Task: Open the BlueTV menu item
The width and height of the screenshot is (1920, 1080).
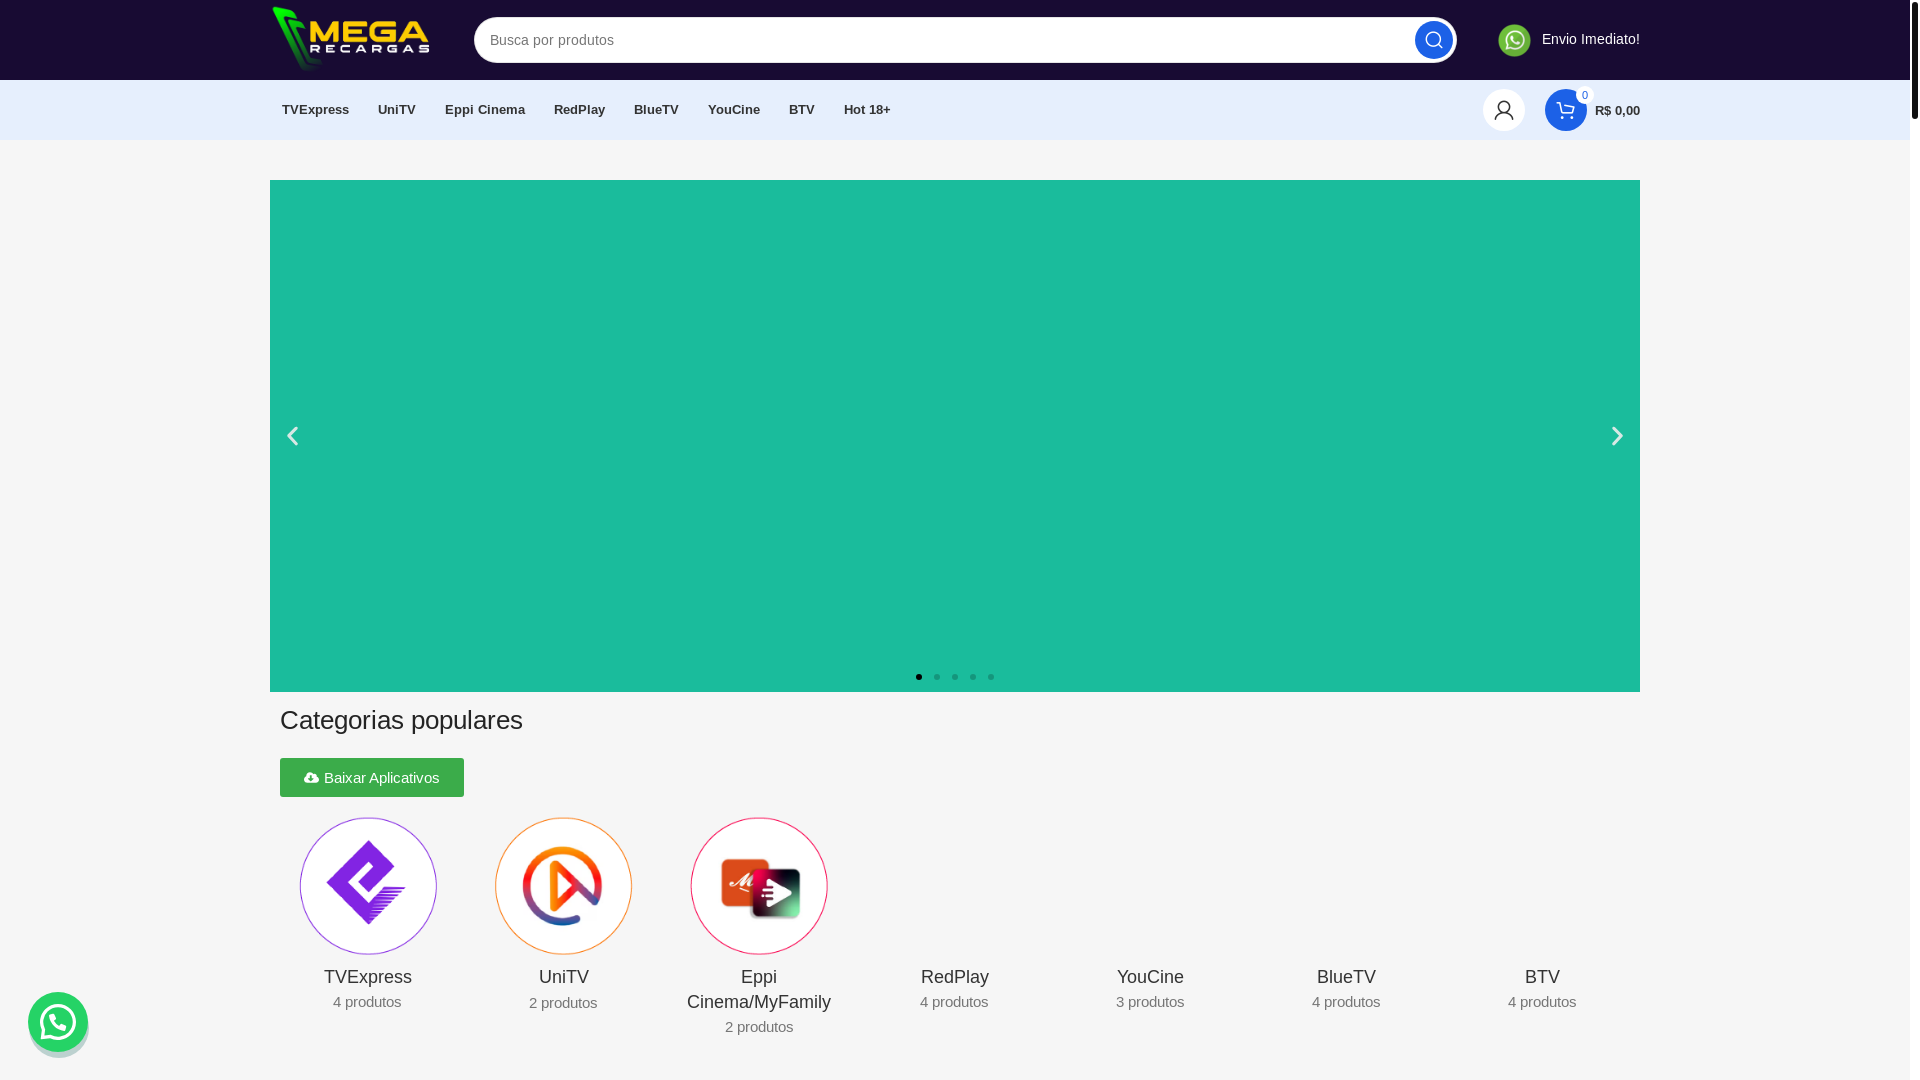Action: [656, 110]
